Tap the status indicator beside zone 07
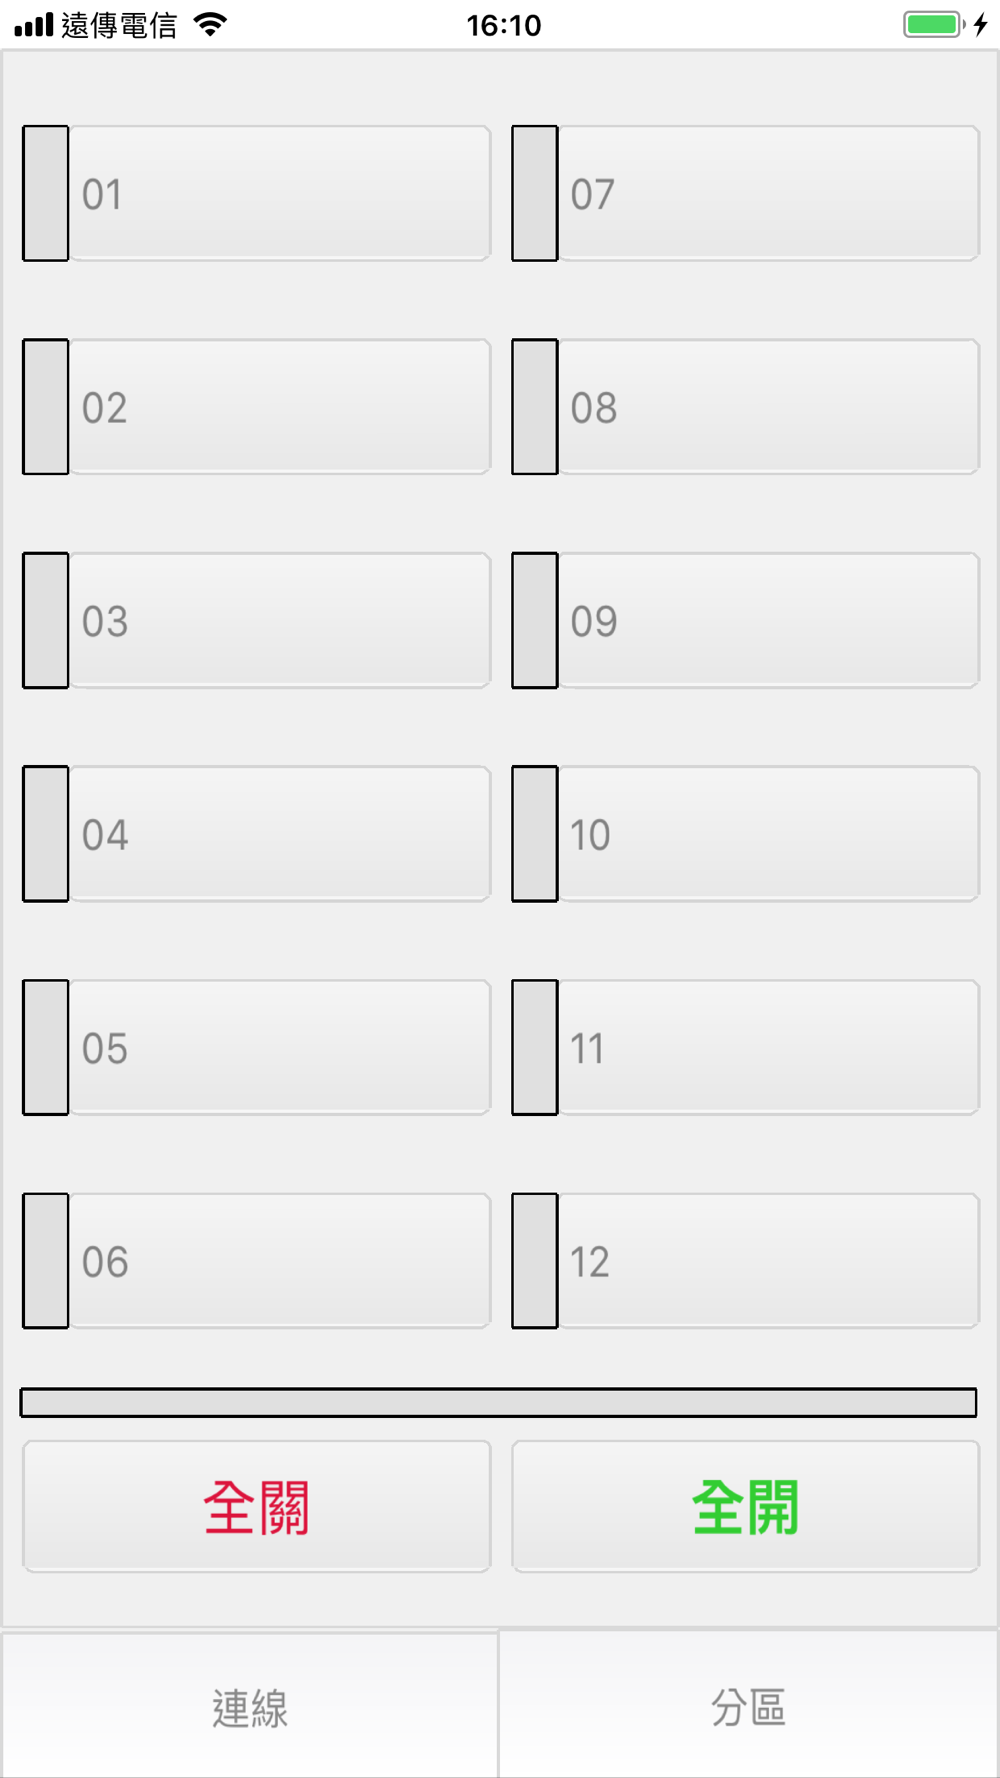 (x=535, y=193)
